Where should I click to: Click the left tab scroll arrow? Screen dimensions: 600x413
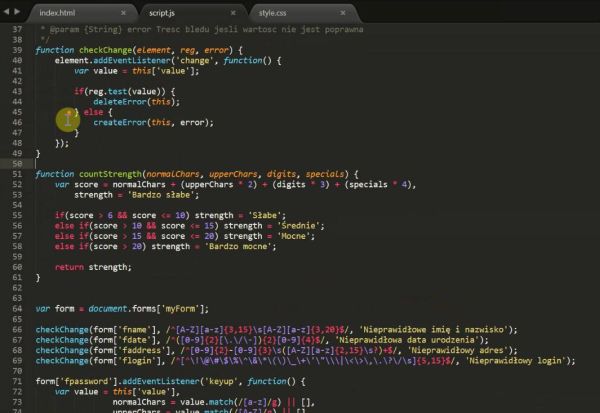tap(8, 14)
